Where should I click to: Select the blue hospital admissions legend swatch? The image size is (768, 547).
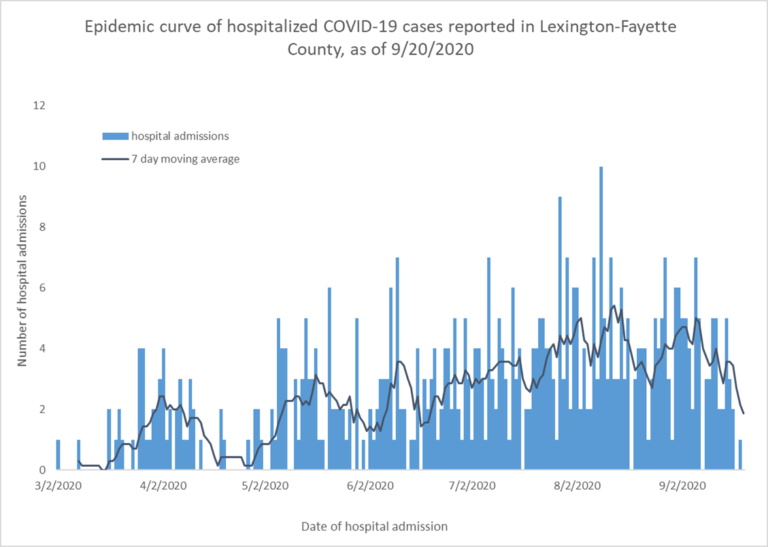pos(115,136)
